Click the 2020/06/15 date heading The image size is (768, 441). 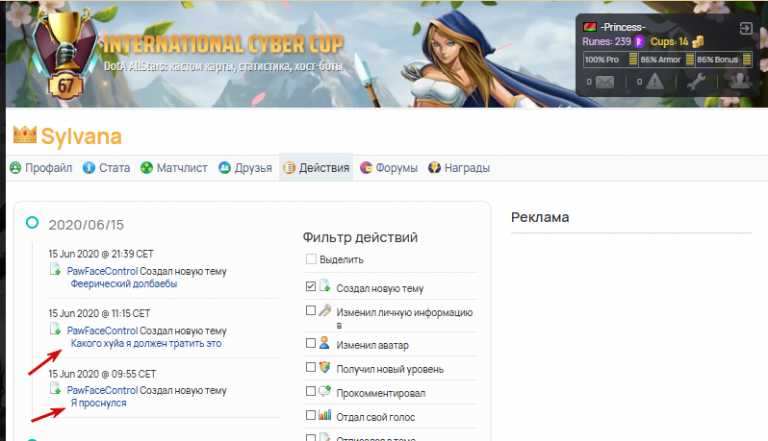[x=86, y=225]
